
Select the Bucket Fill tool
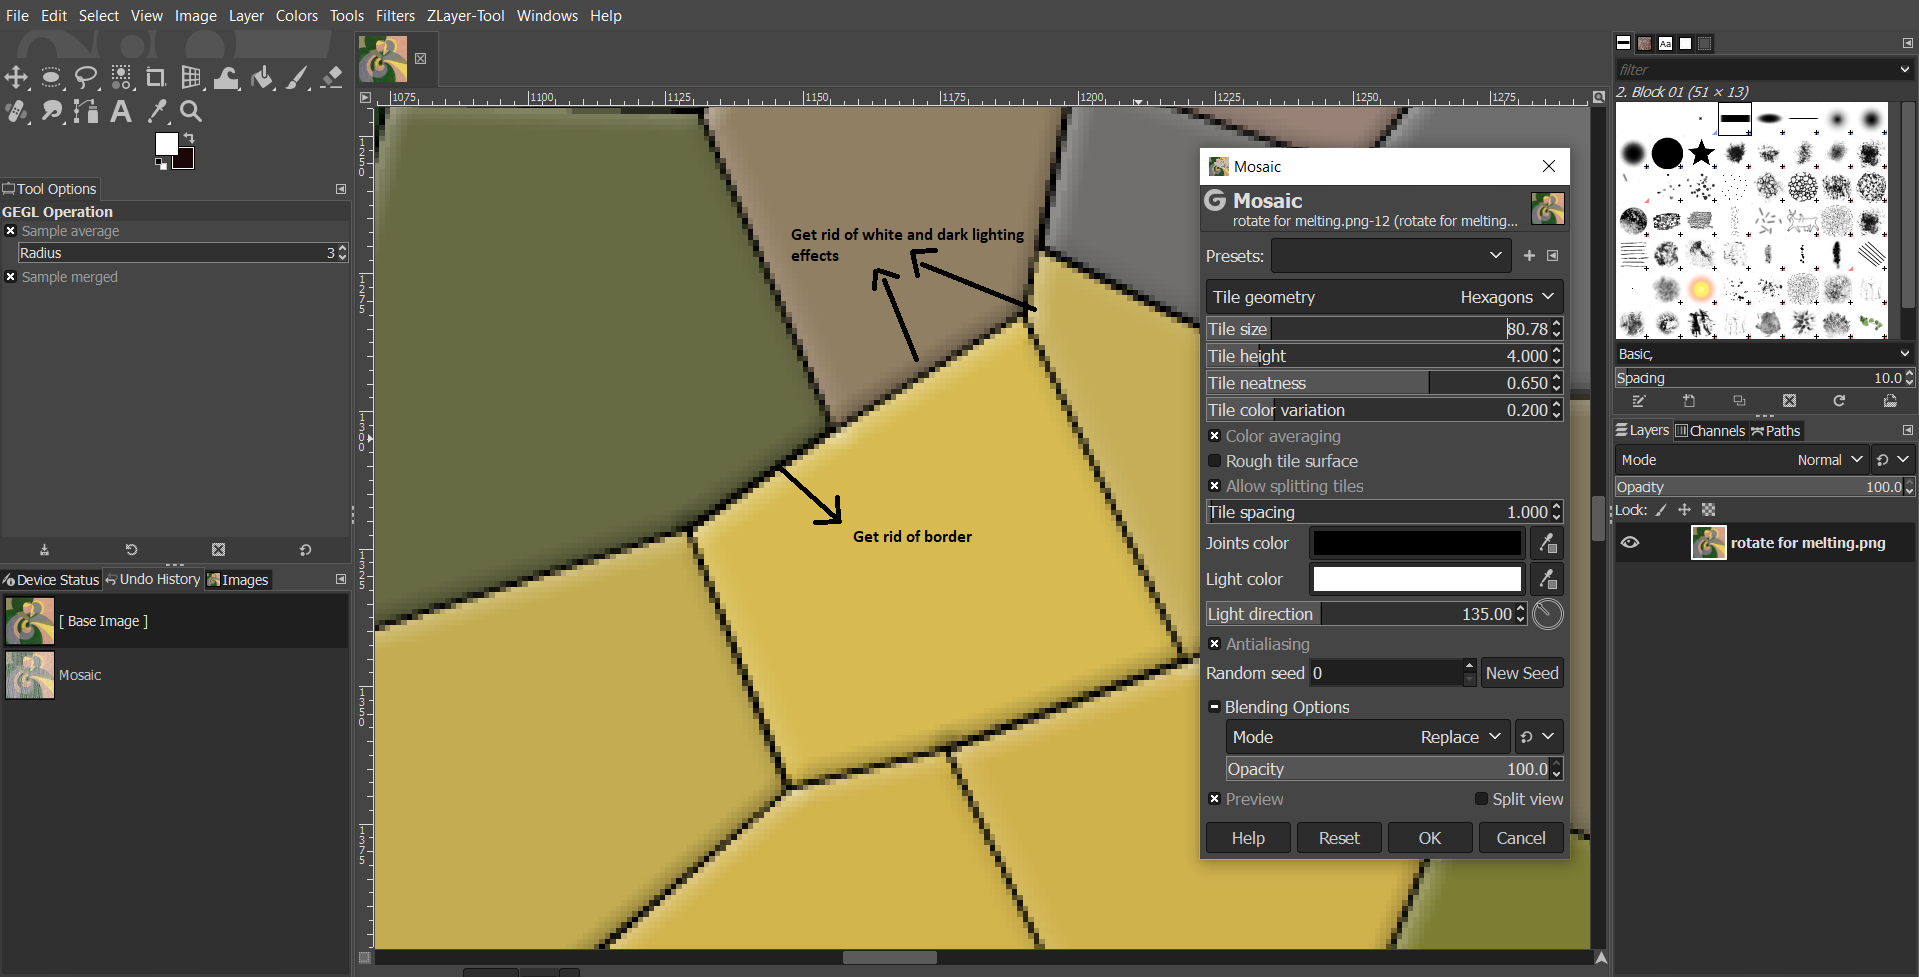[262, 77]
